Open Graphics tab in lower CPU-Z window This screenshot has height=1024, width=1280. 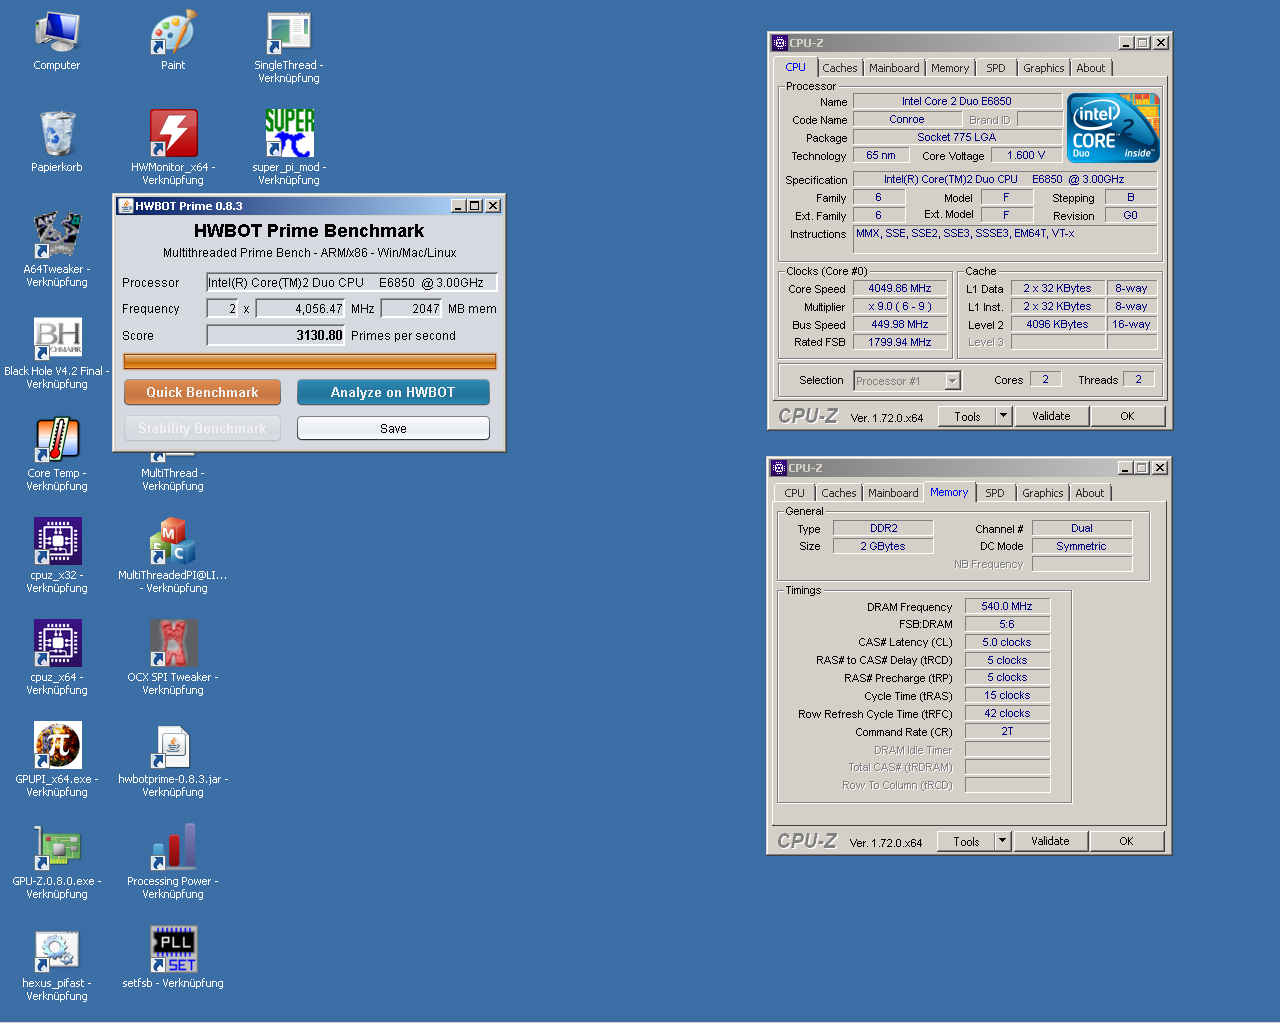click(1043, 493)
